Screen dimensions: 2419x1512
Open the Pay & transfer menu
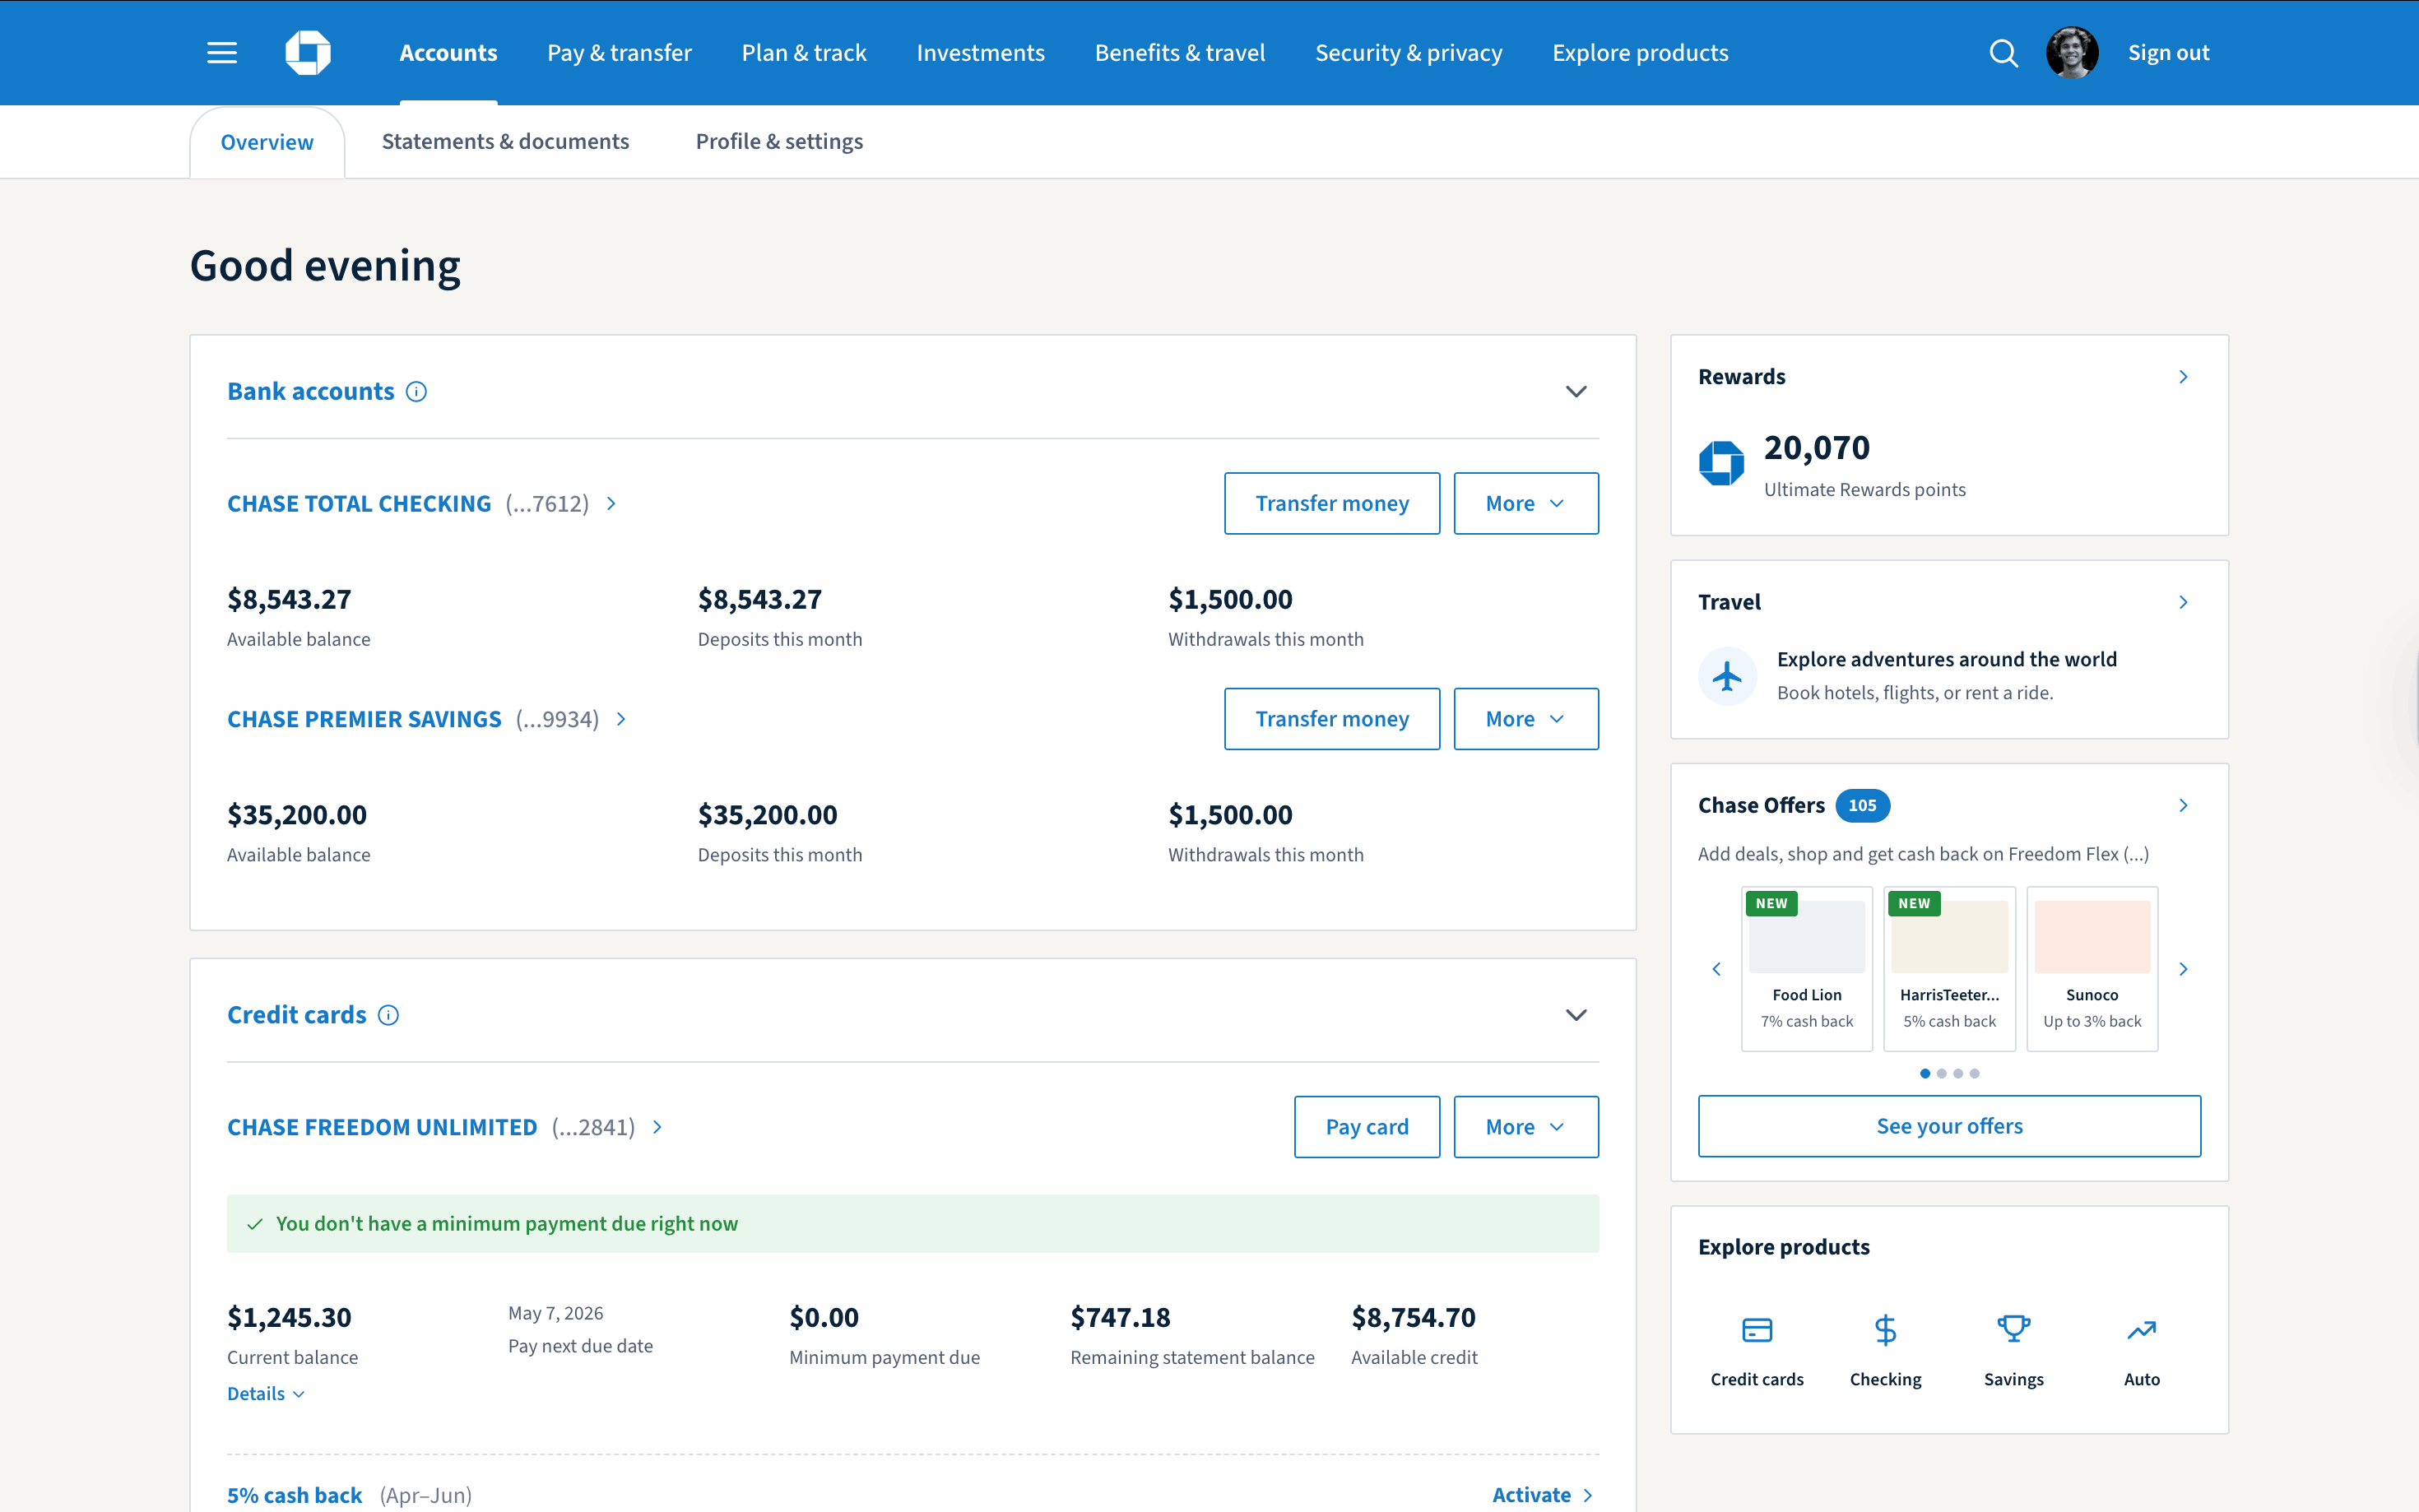pos(619,53)
